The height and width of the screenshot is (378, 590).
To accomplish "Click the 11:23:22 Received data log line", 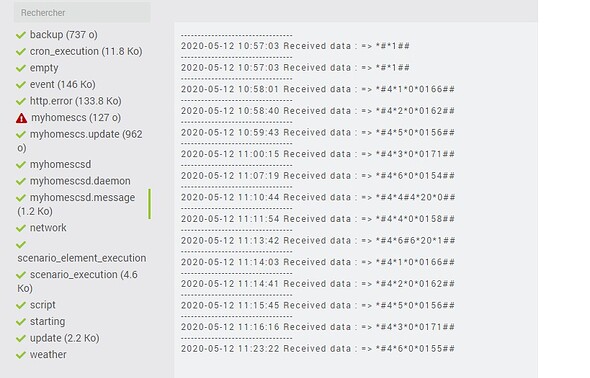I will click(x=318, y=349).
